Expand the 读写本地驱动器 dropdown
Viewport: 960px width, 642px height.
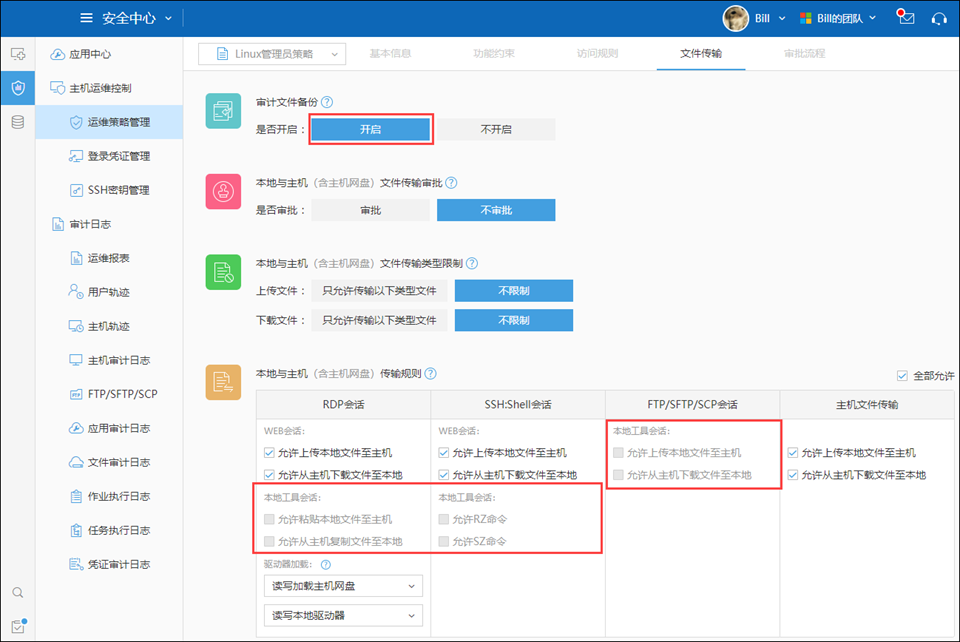coord(343,615)
